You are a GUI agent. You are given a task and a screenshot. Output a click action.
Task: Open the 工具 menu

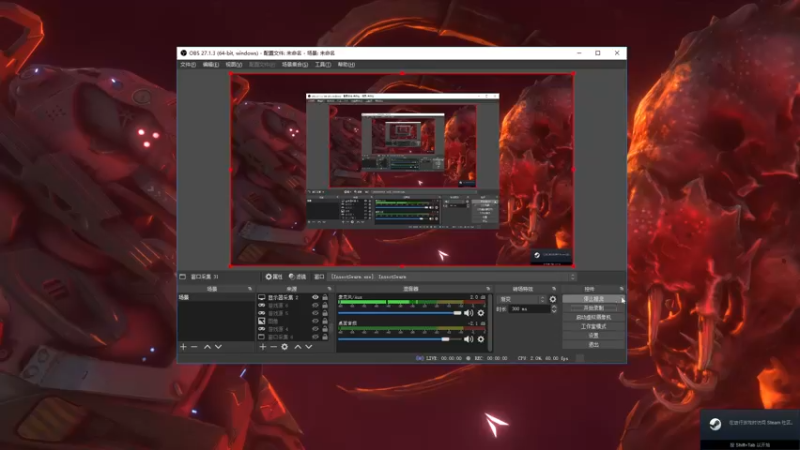(x=322, y=65)
